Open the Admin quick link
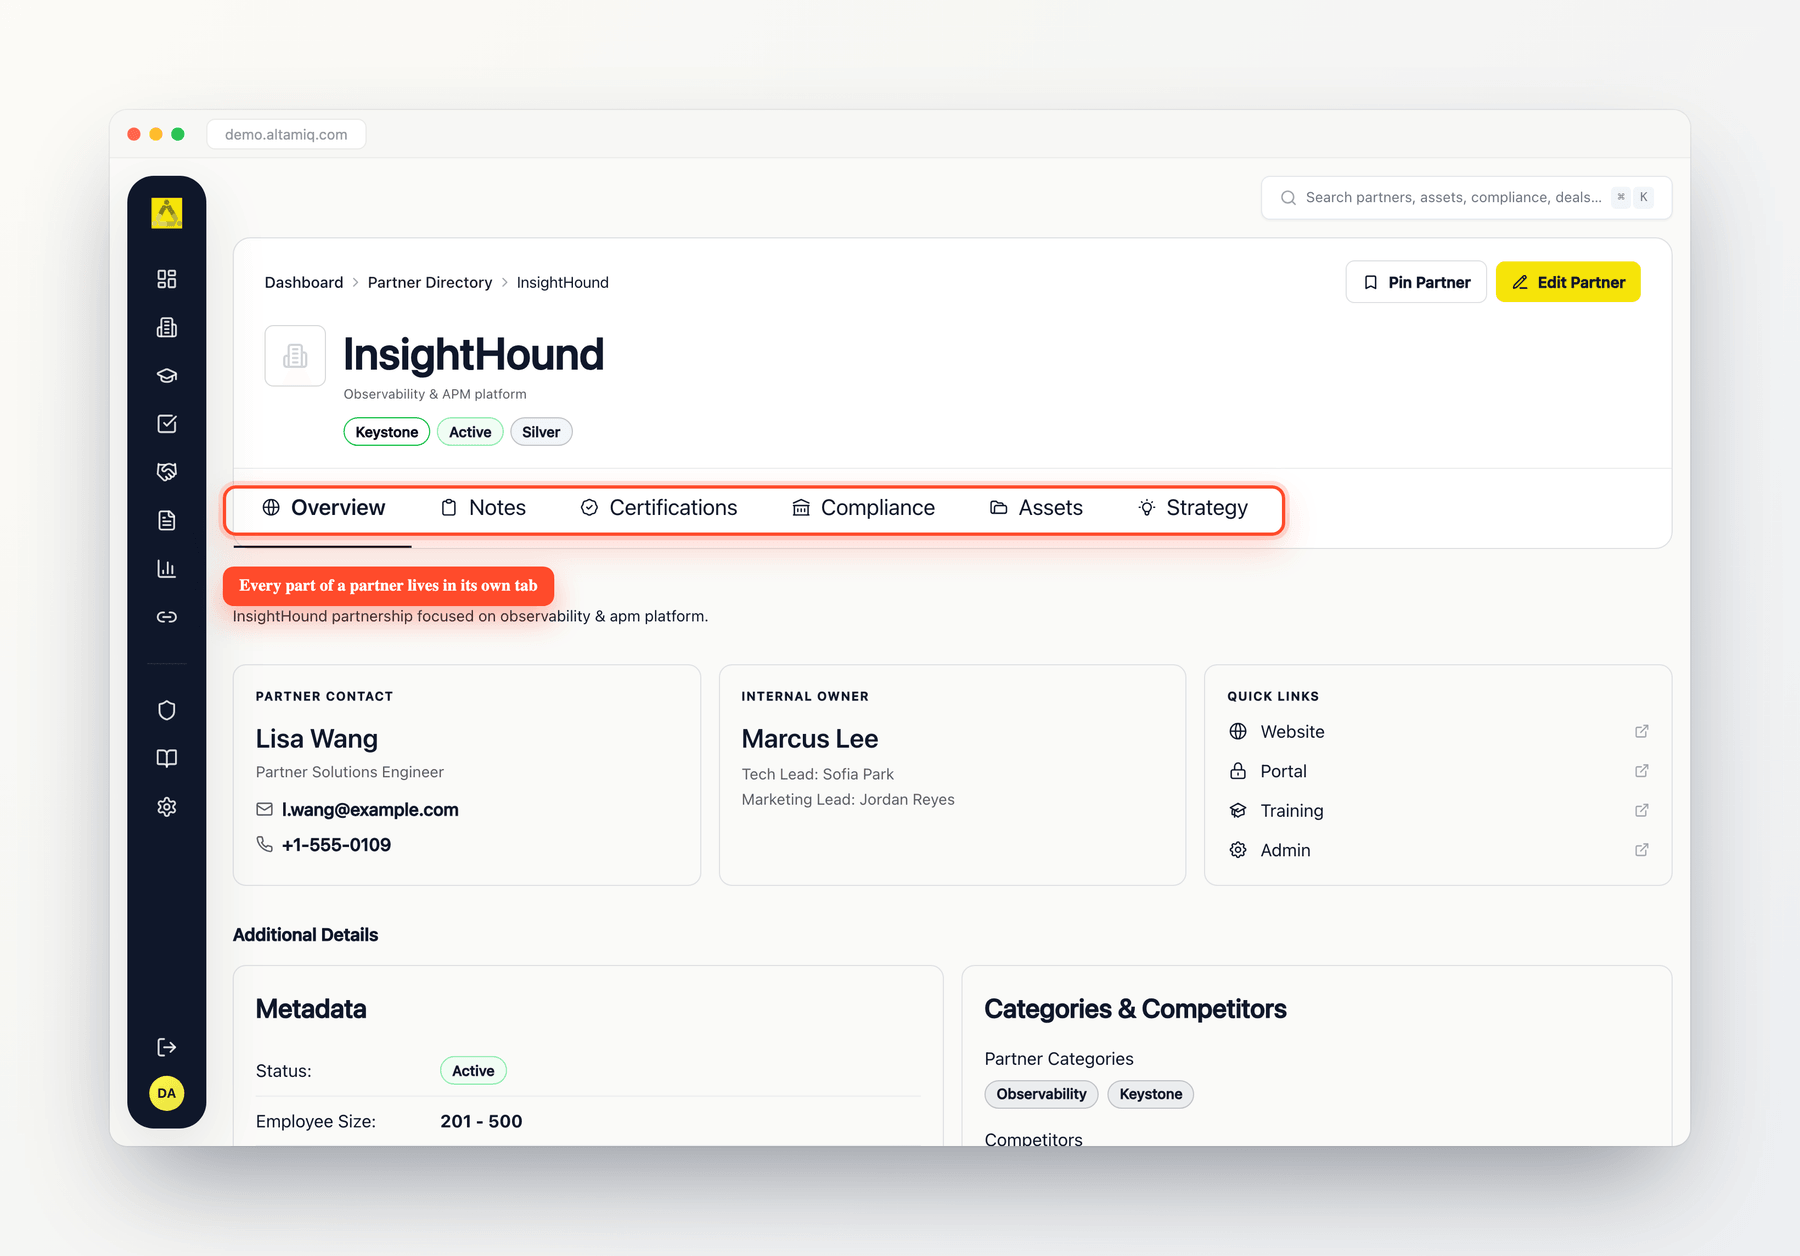 (x=1438, y=850)
